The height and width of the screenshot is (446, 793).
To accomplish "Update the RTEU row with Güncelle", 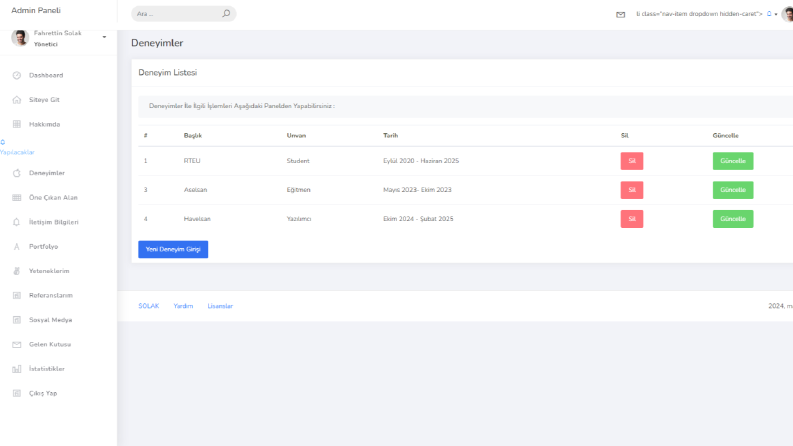I will 733,161.
